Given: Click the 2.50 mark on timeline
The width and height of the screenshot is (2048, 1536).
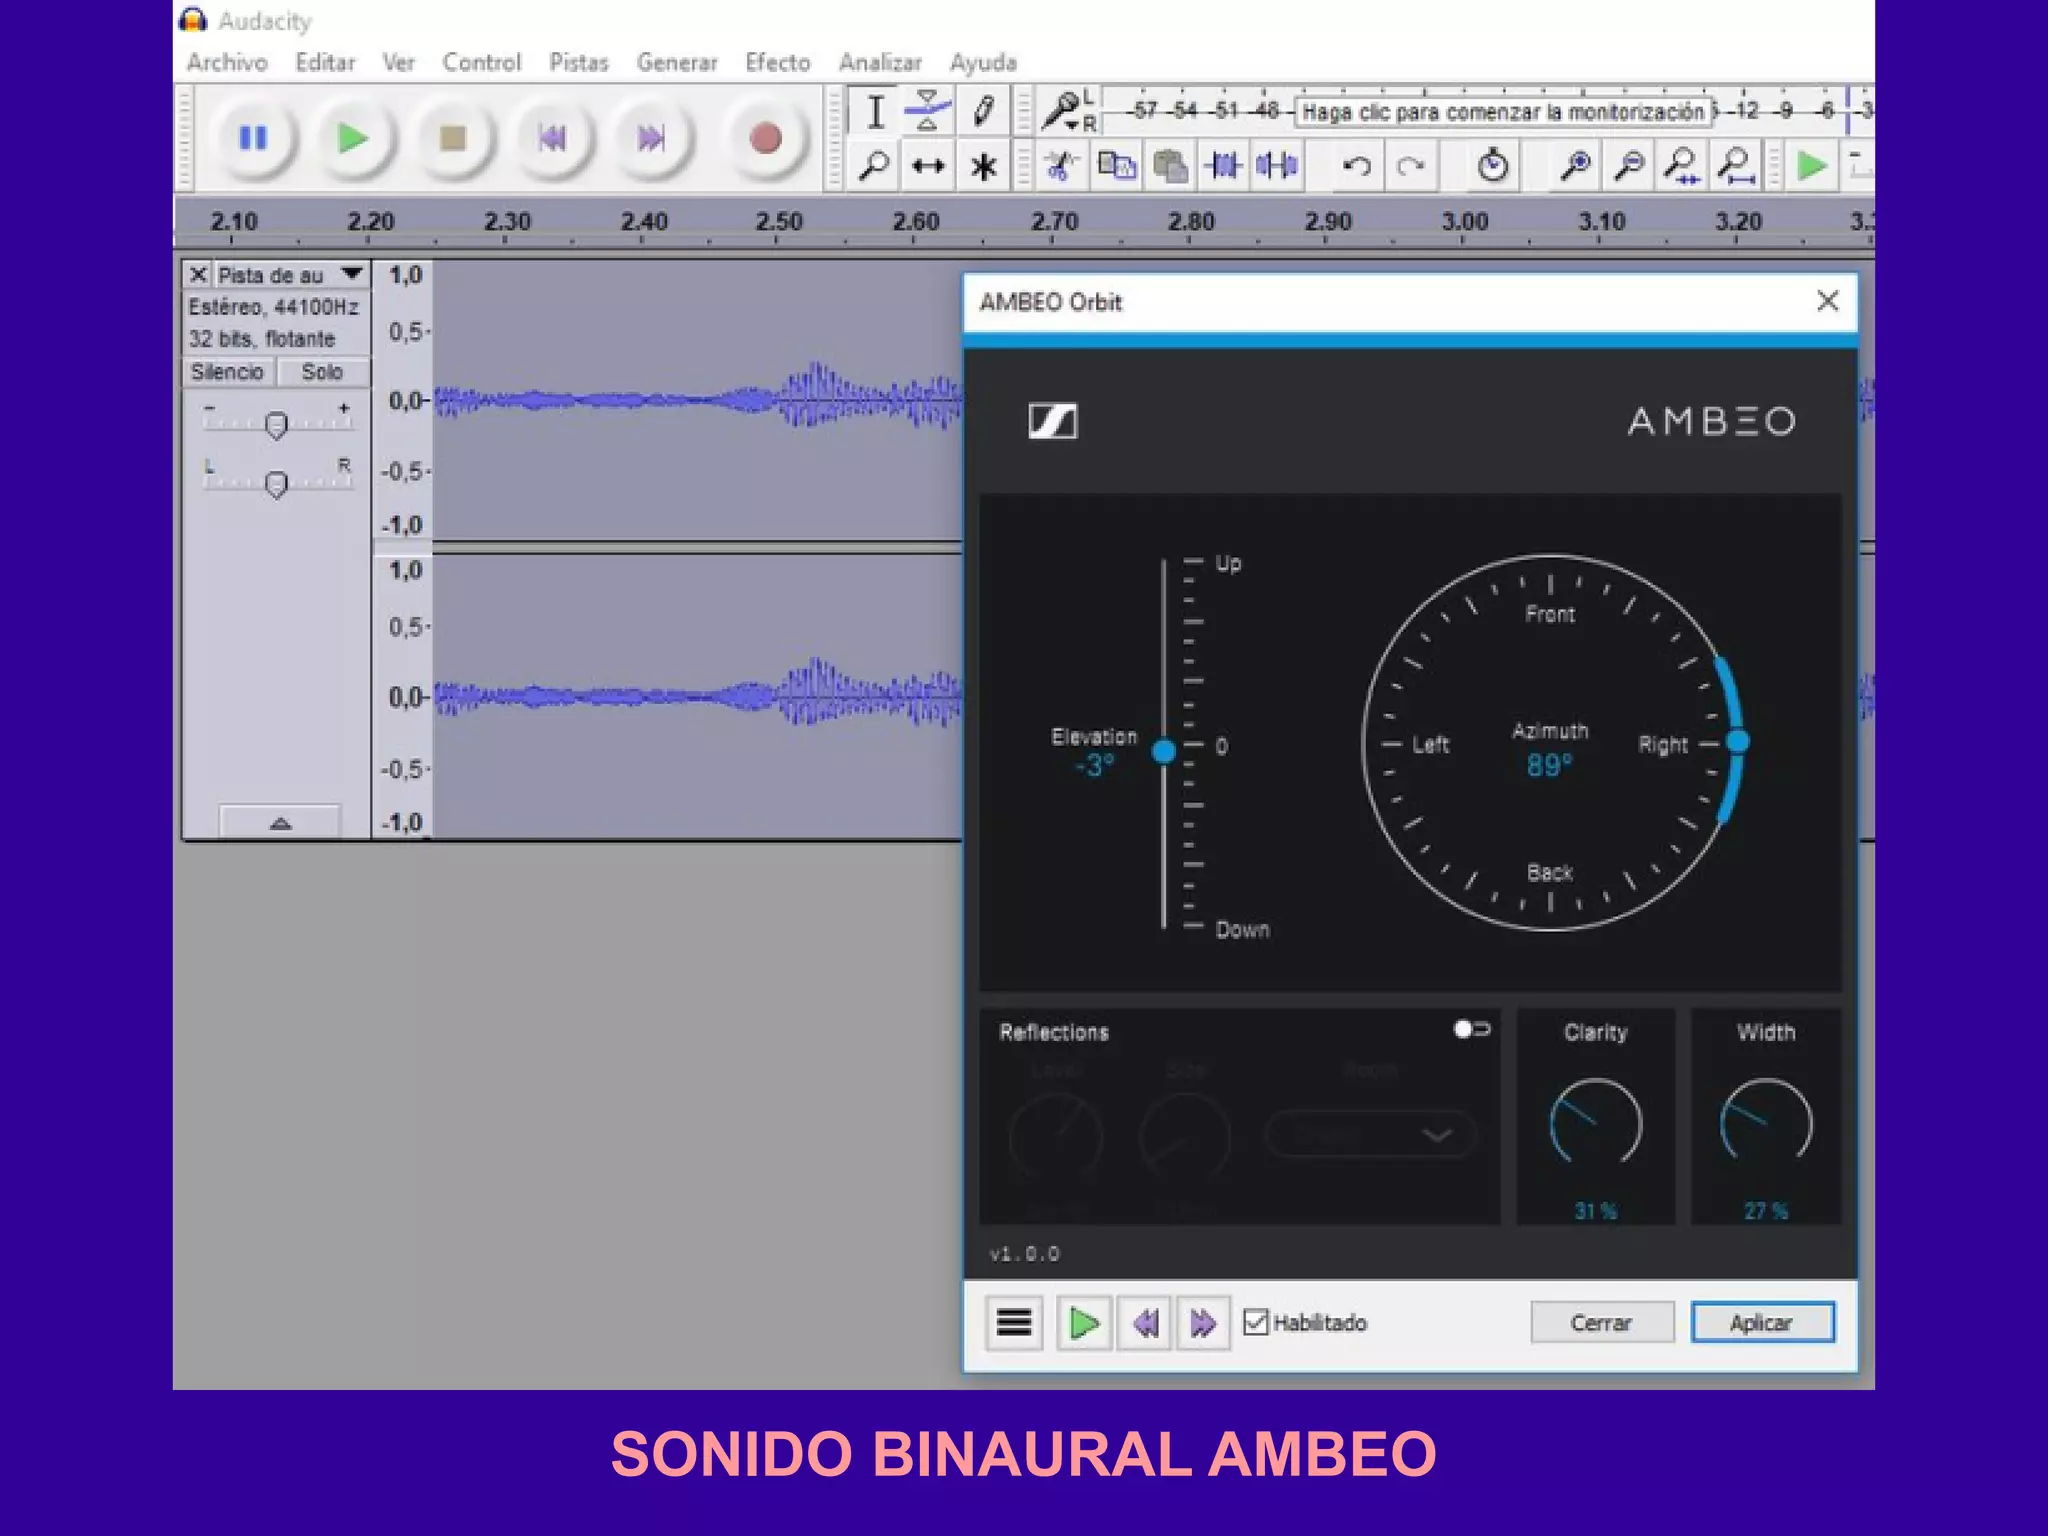Looking at the screenshot, I should tap(779, 222).
